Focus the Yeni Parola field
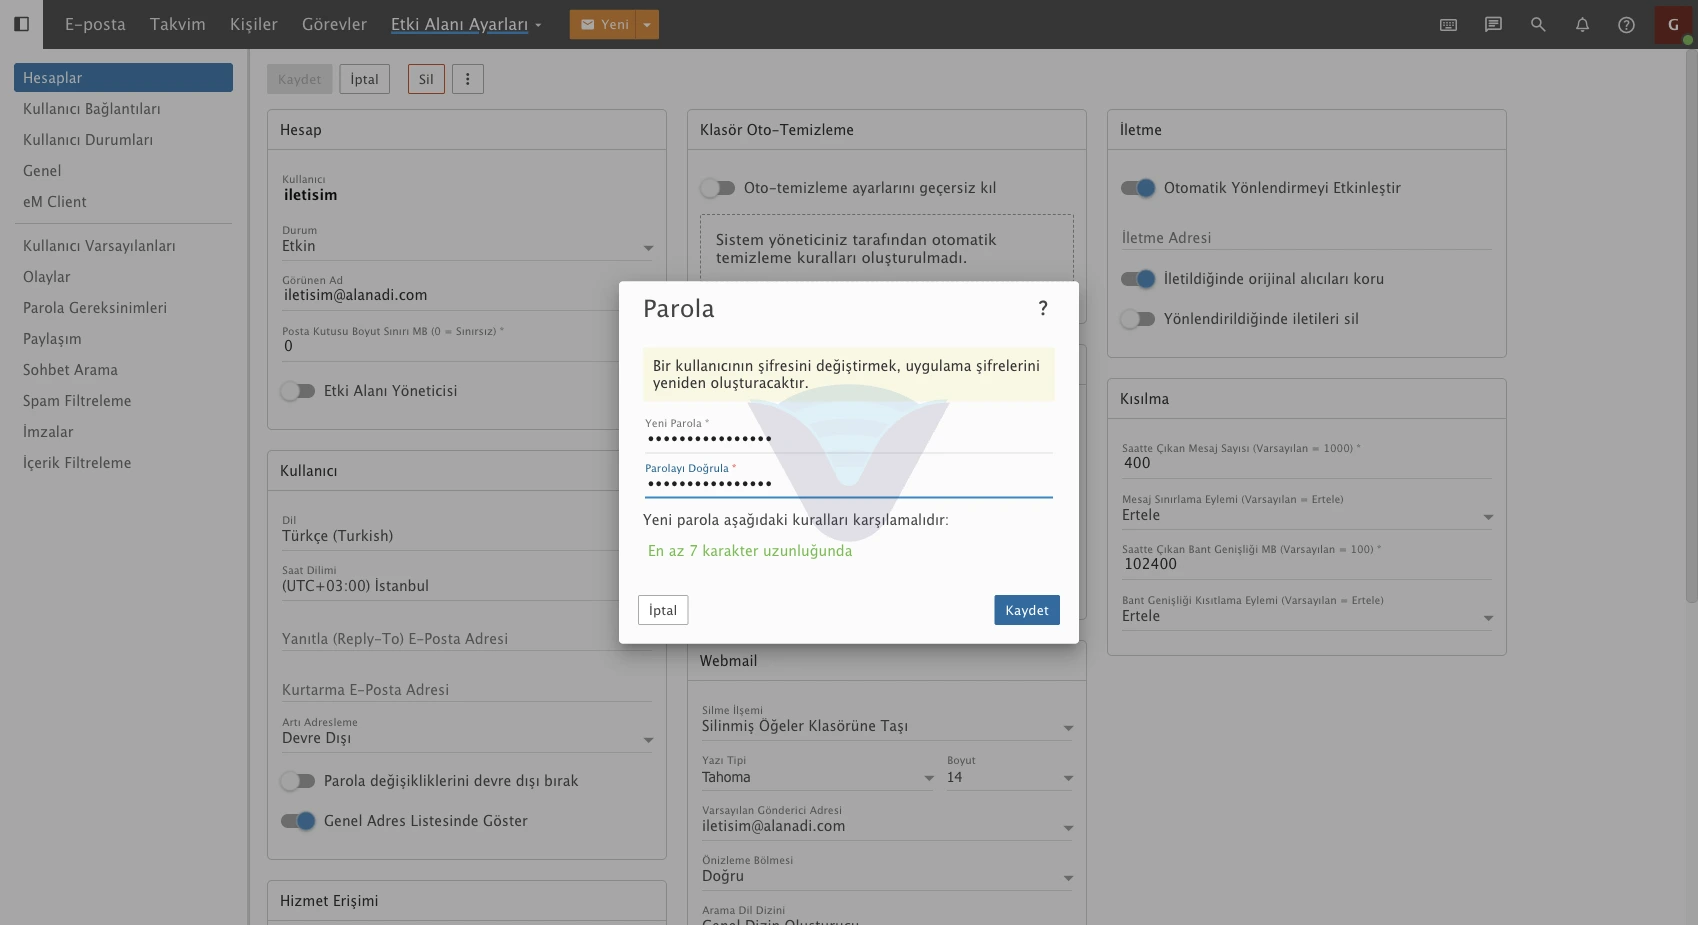1698x925 pixels. click(x=848, y=438)
